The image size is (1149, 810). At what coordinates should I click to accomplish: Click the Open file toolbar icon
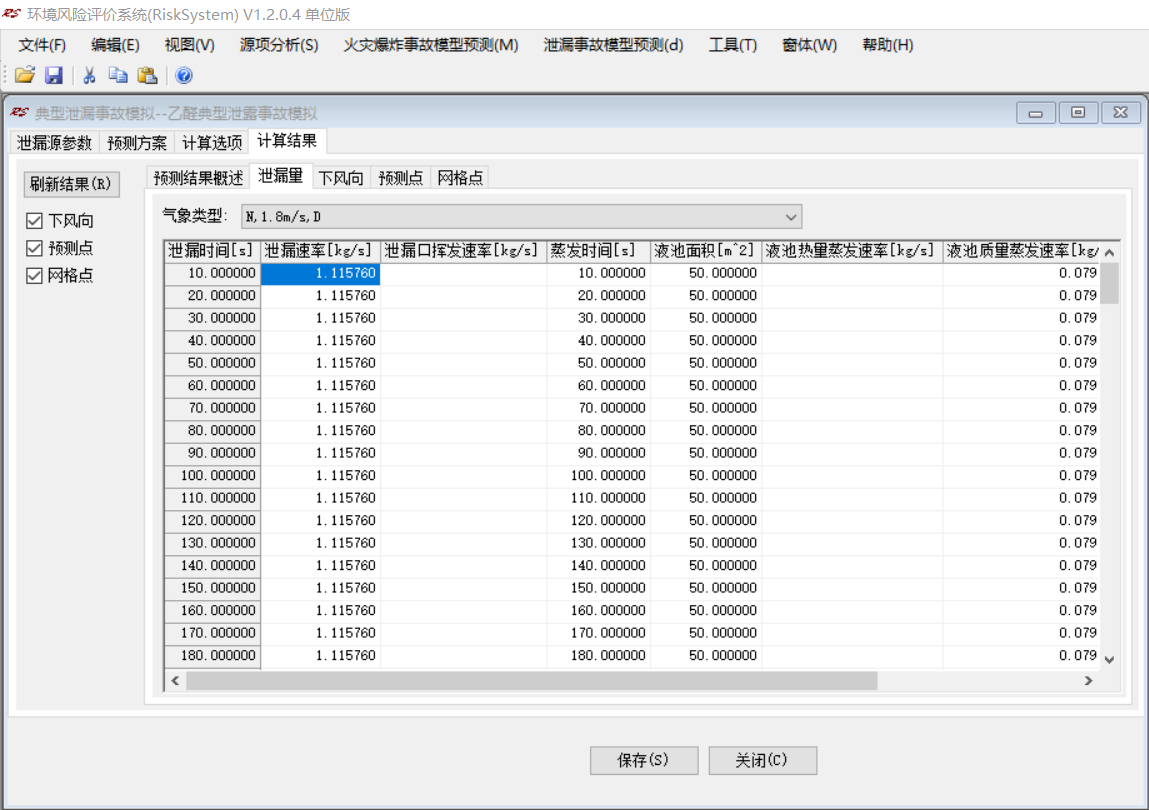pyautogui.click(x=25, y=75)
